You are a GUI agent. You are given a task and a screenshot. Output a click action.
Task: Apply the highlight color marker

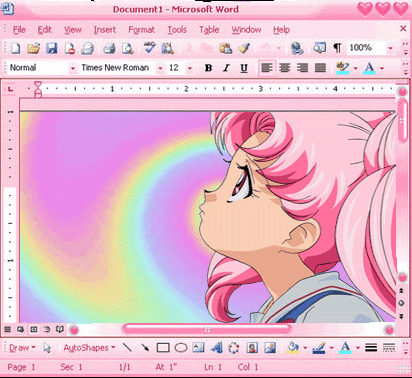click(x=343, y=68)
